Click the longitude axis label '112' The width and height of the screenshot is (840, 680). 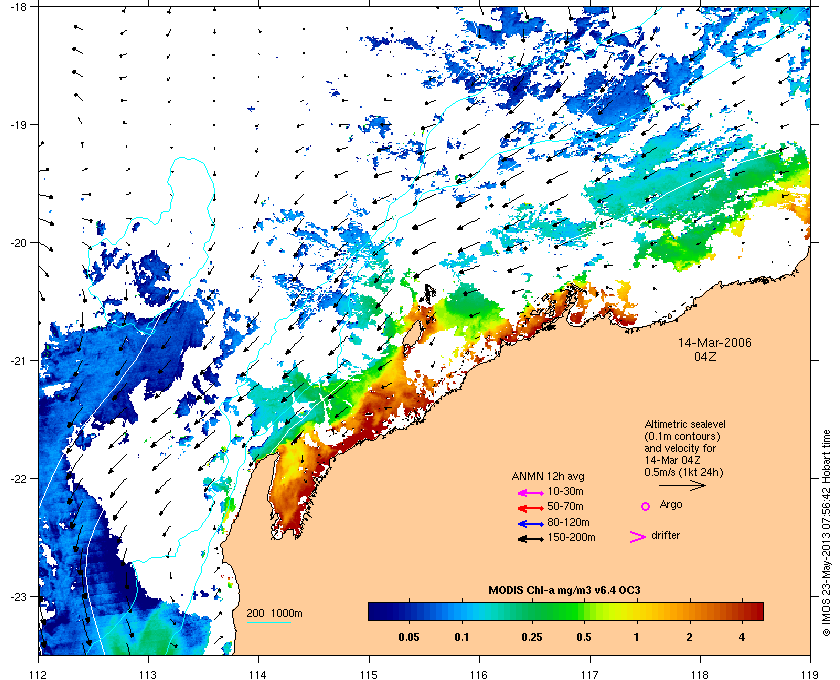tap(39, 675)
